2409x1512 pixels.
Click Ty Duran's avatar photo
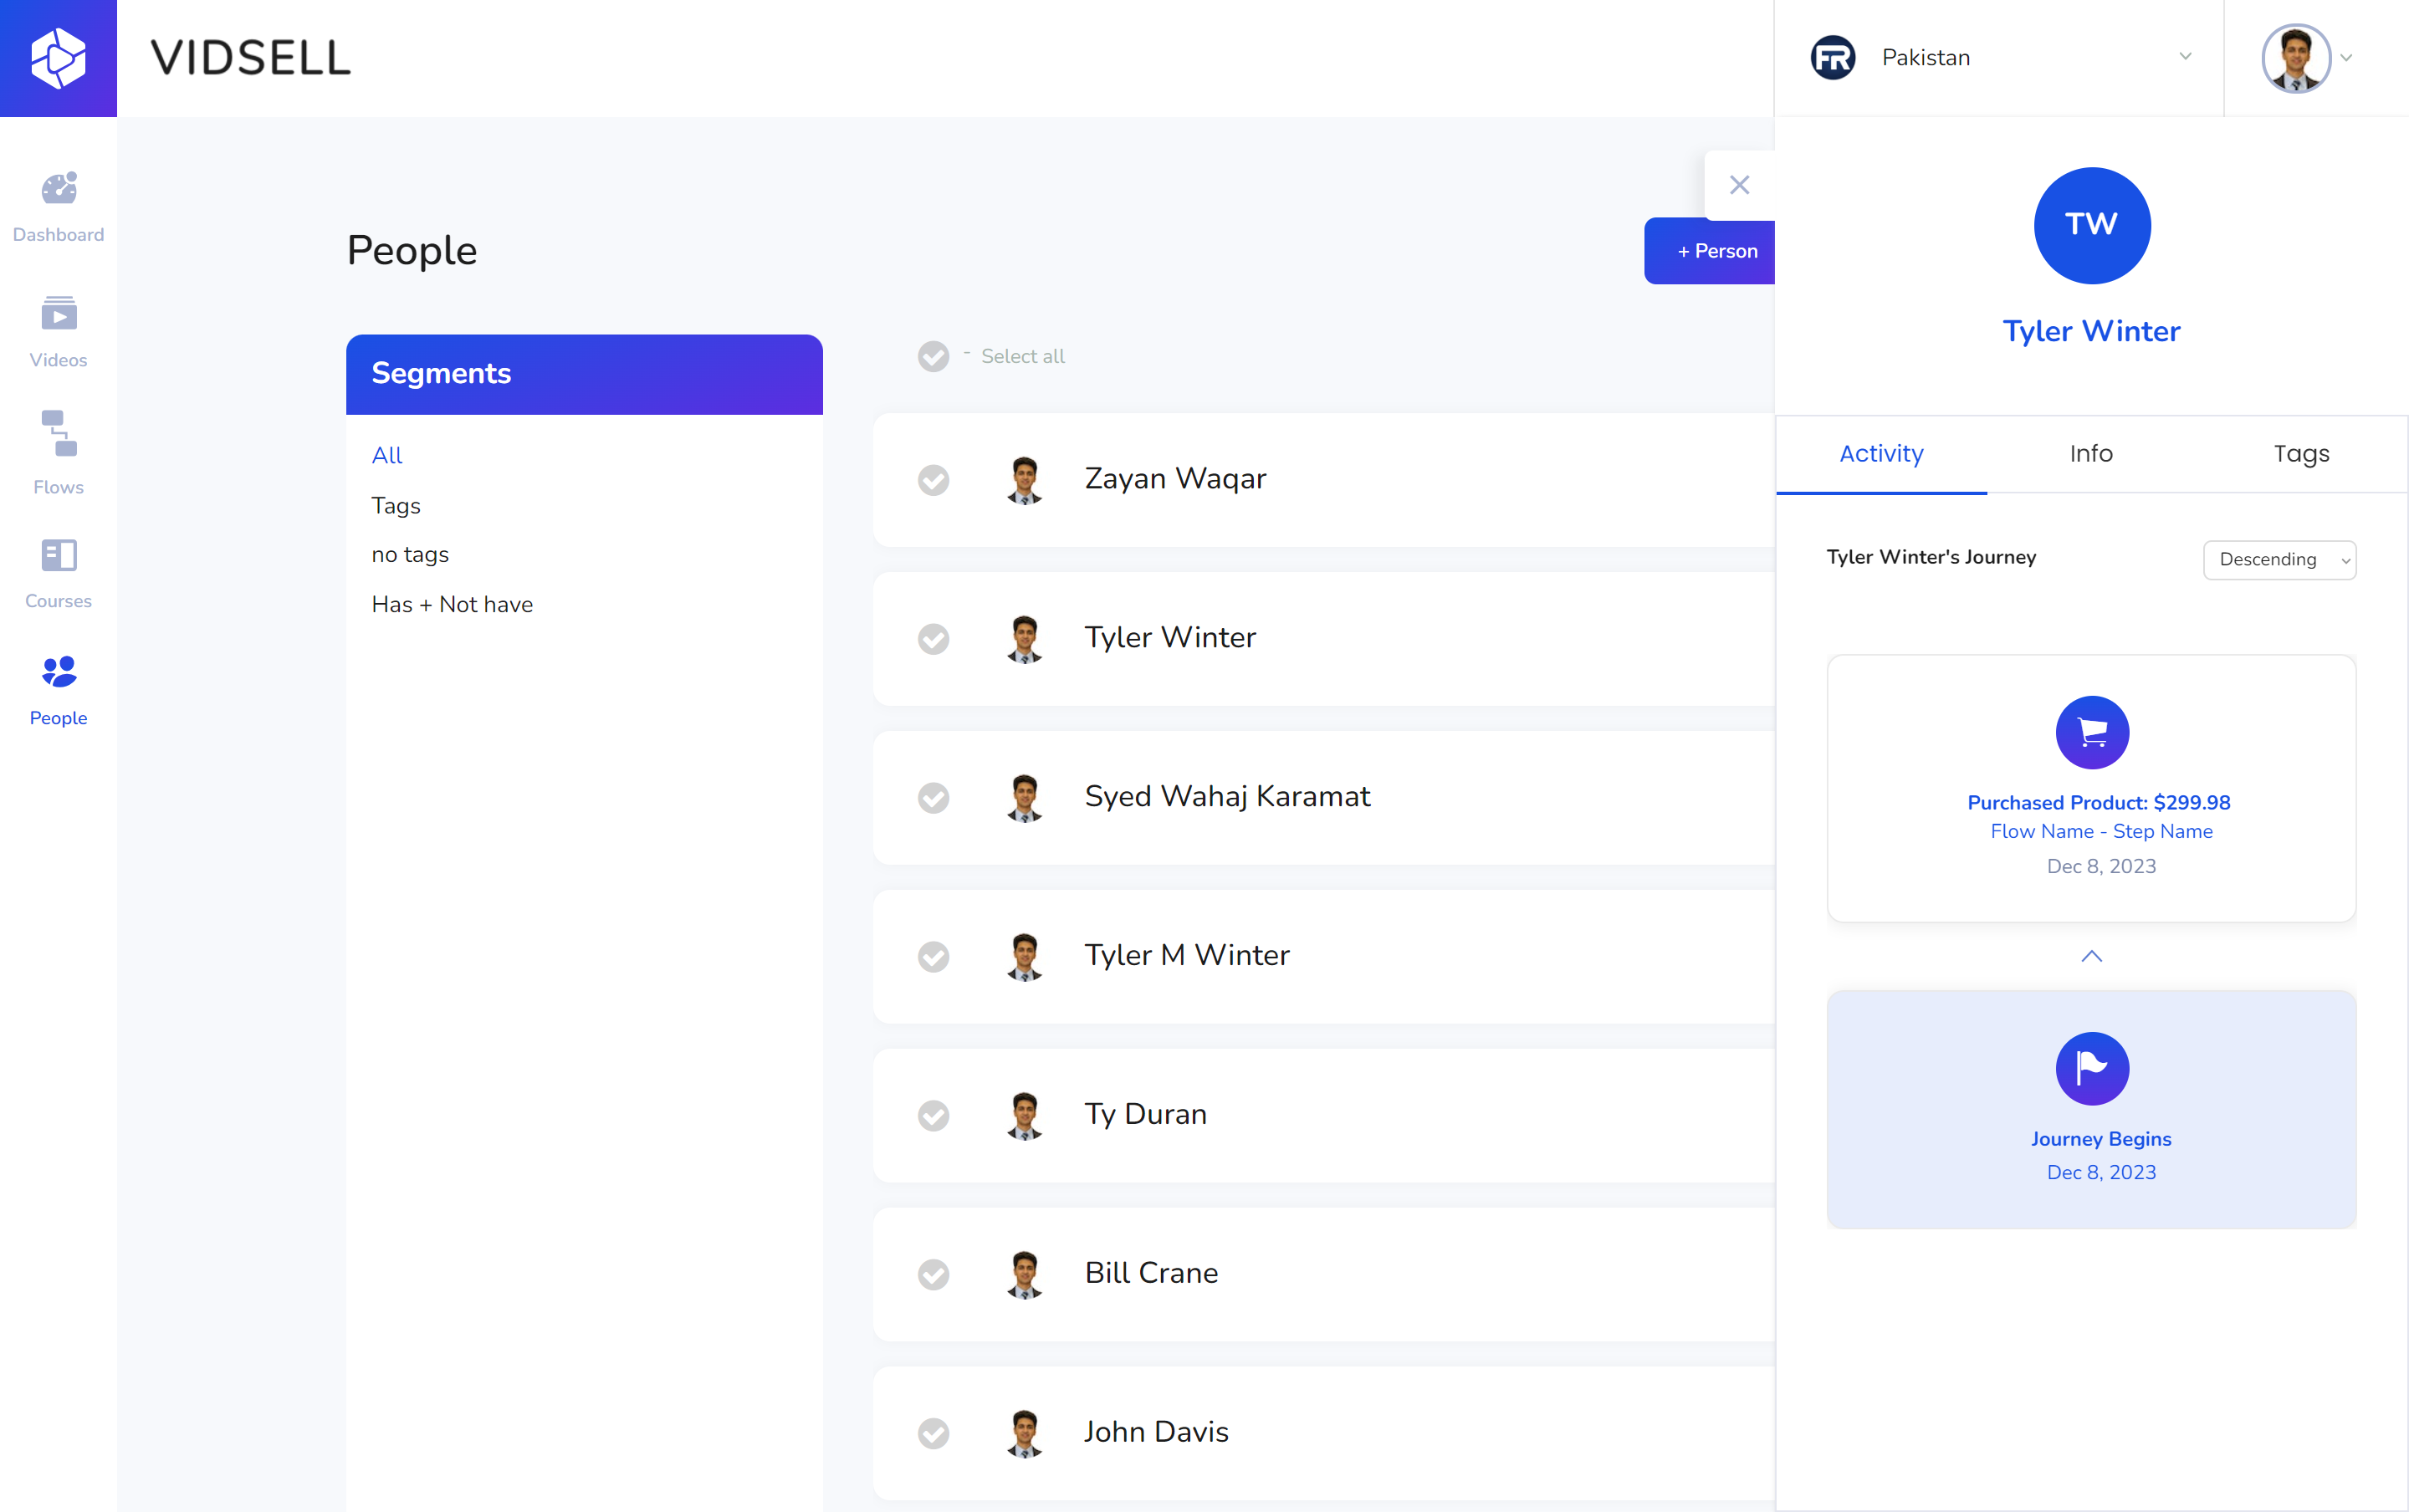(1024, 1116)
